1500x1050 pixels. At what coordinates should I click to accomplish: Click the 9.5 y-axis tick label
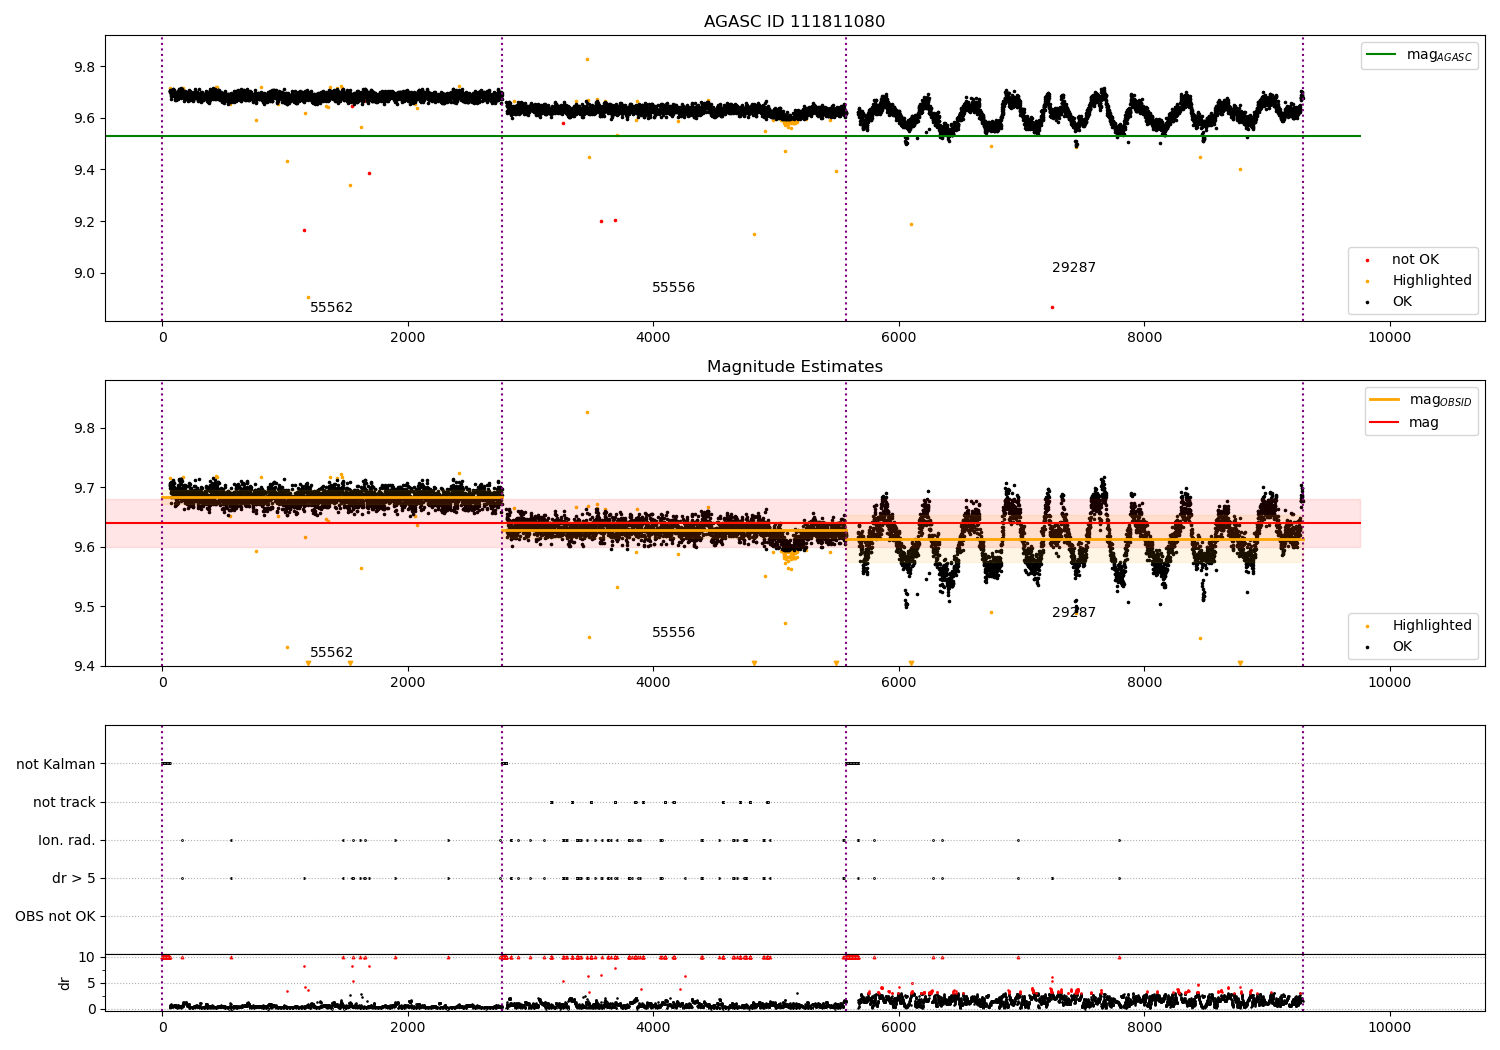pyautogui.click(x=83, y=607)
